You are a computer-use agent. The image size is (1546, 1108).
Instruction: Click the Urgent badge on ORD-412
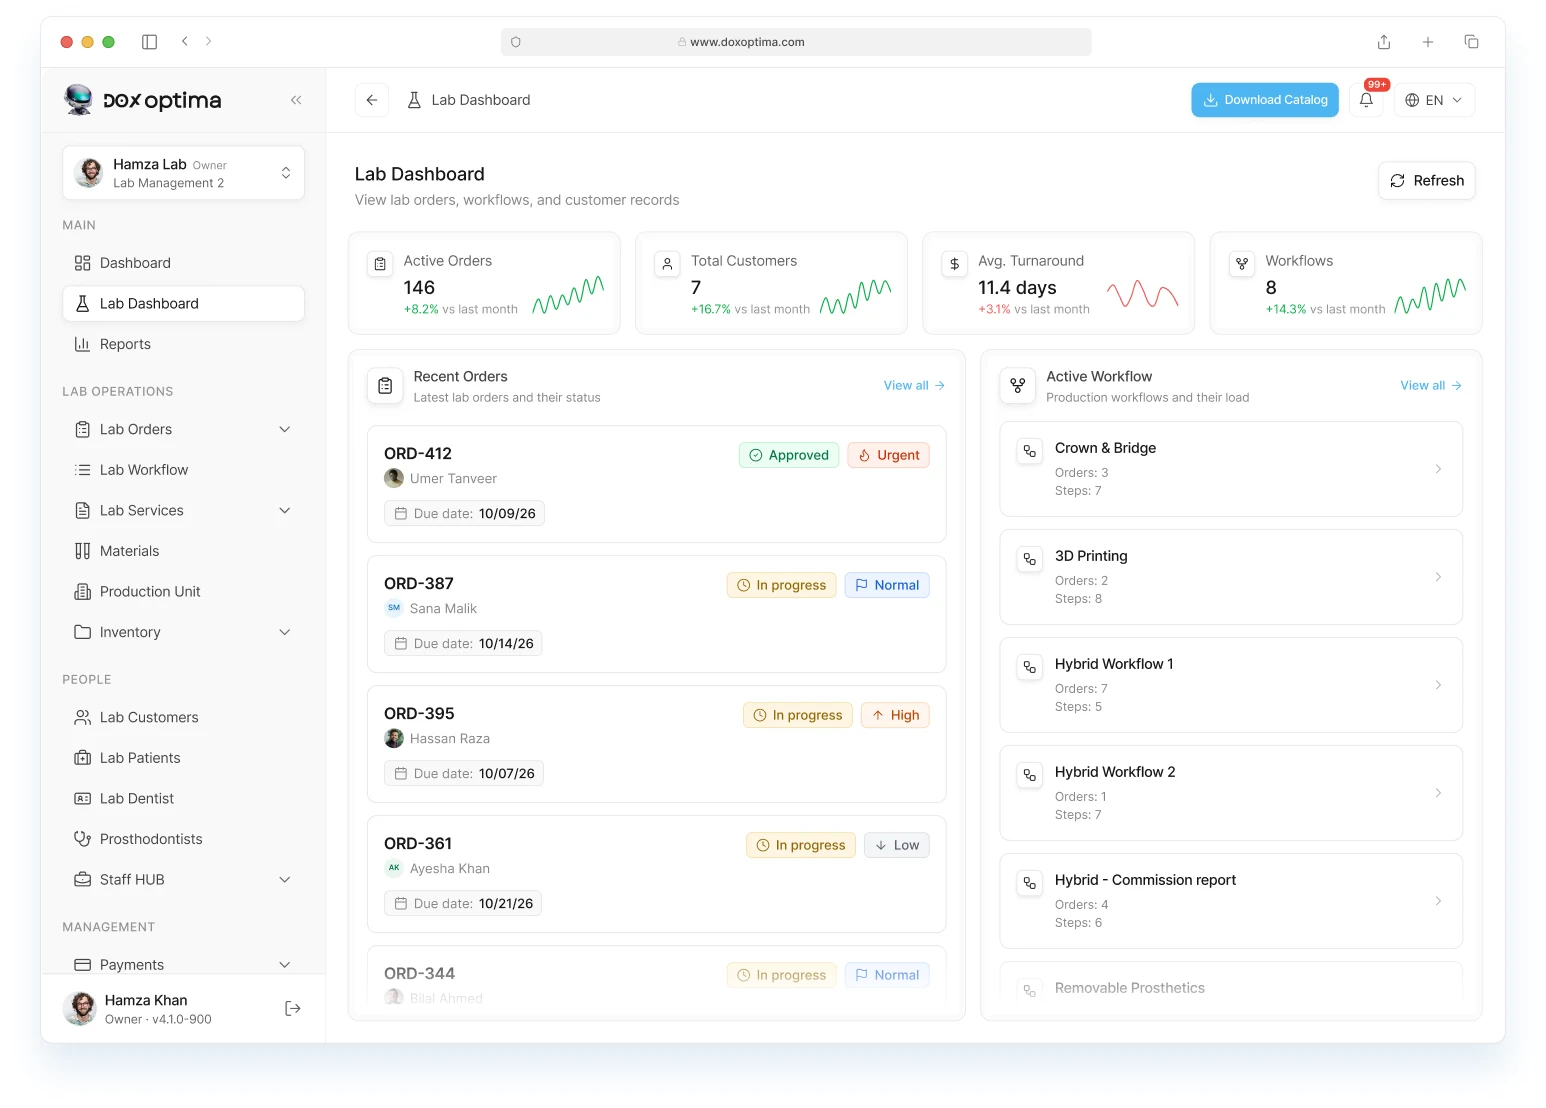pyautogui.click(x=889, y=455)
